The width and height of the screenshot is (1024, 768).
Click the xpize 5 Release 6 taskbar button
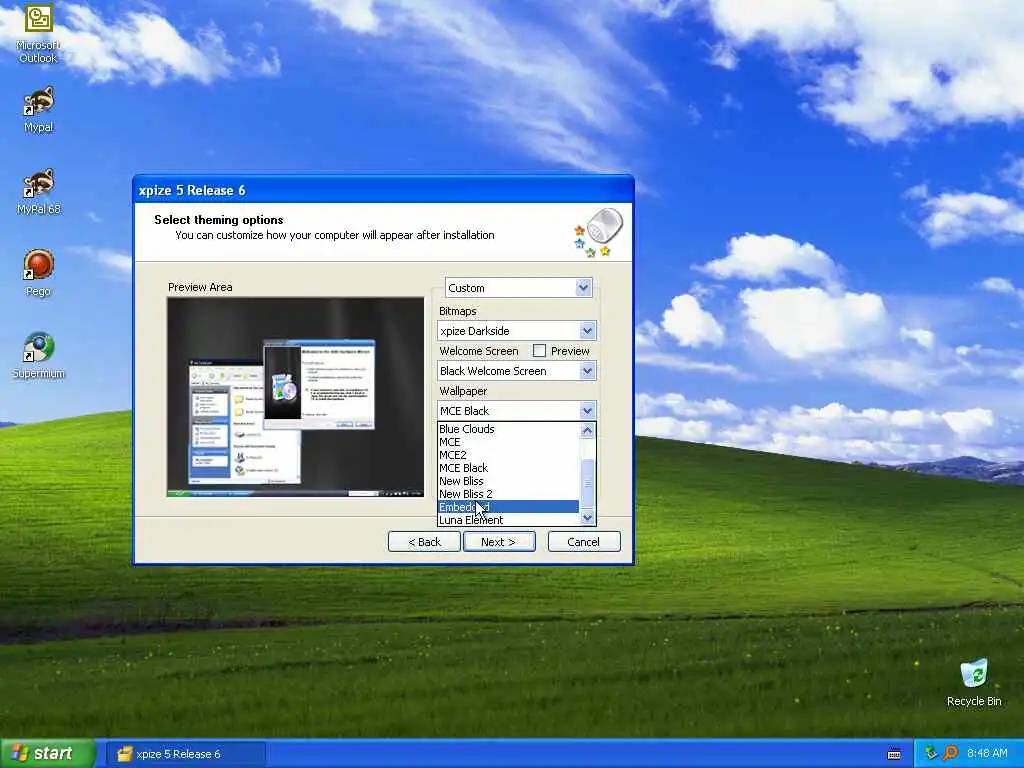click(185, 754)
